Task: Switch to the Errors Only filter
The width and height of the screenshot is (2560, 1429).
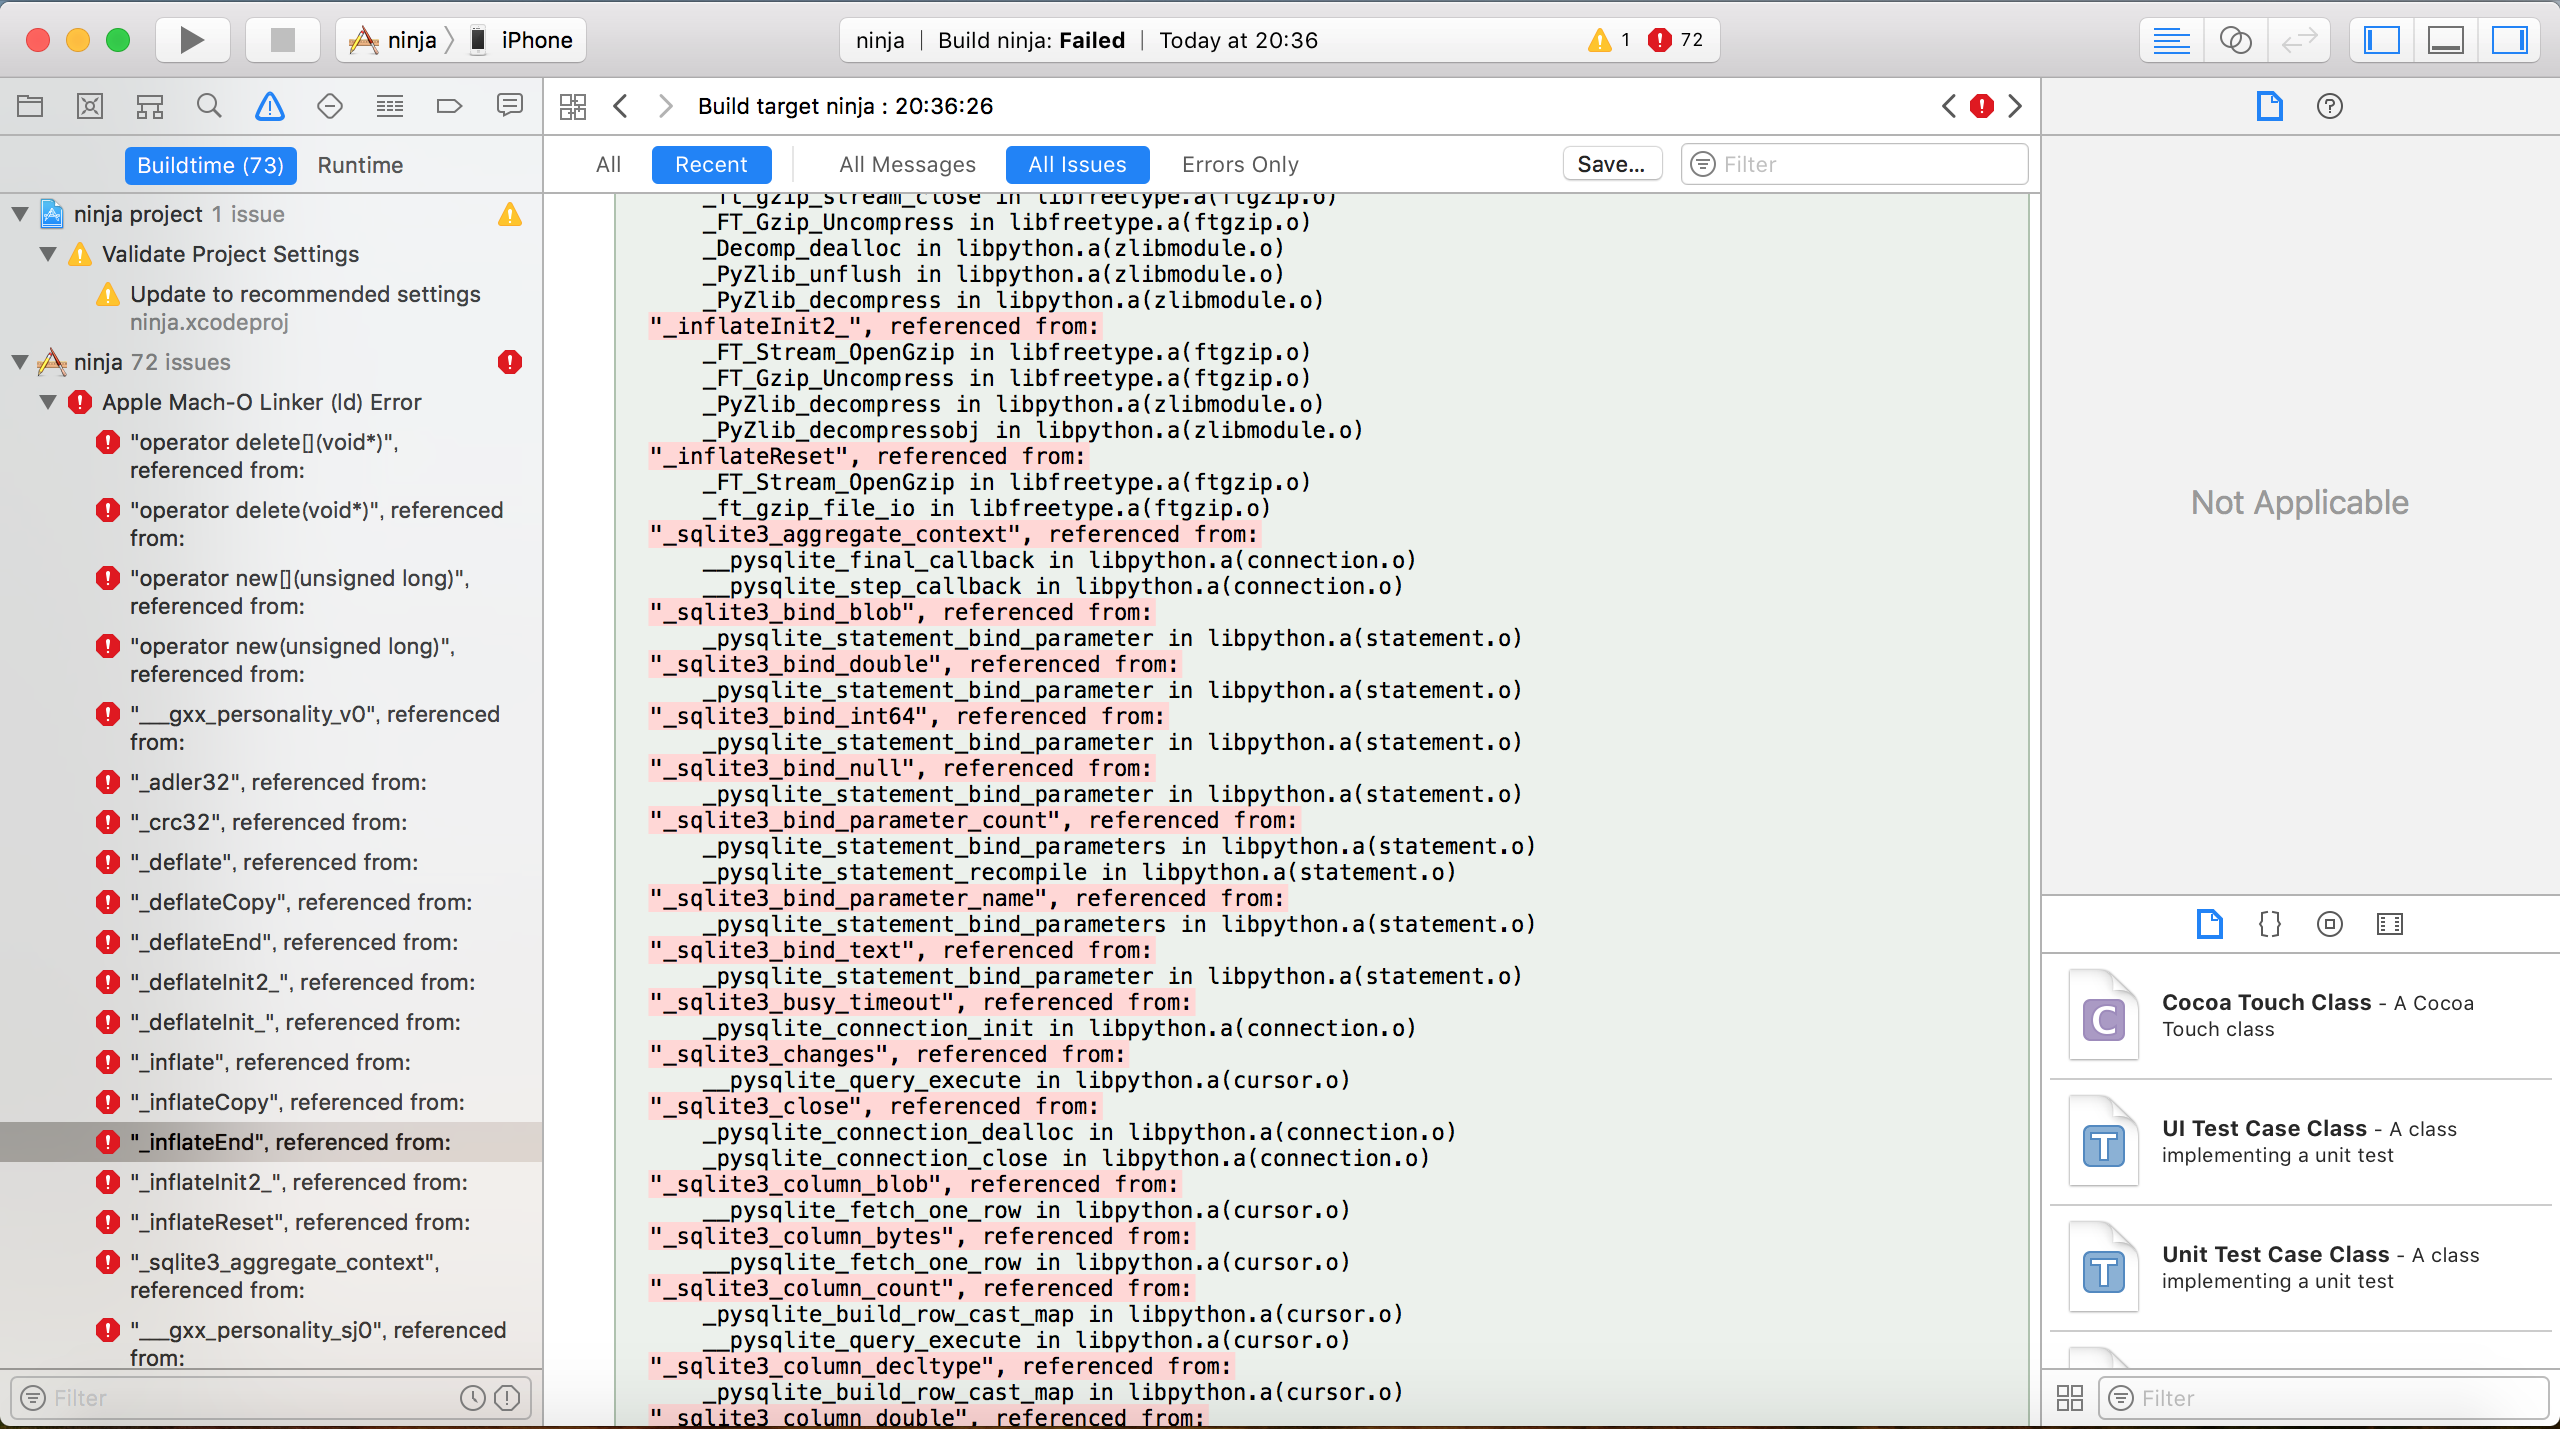Action: click(1239, 164)
